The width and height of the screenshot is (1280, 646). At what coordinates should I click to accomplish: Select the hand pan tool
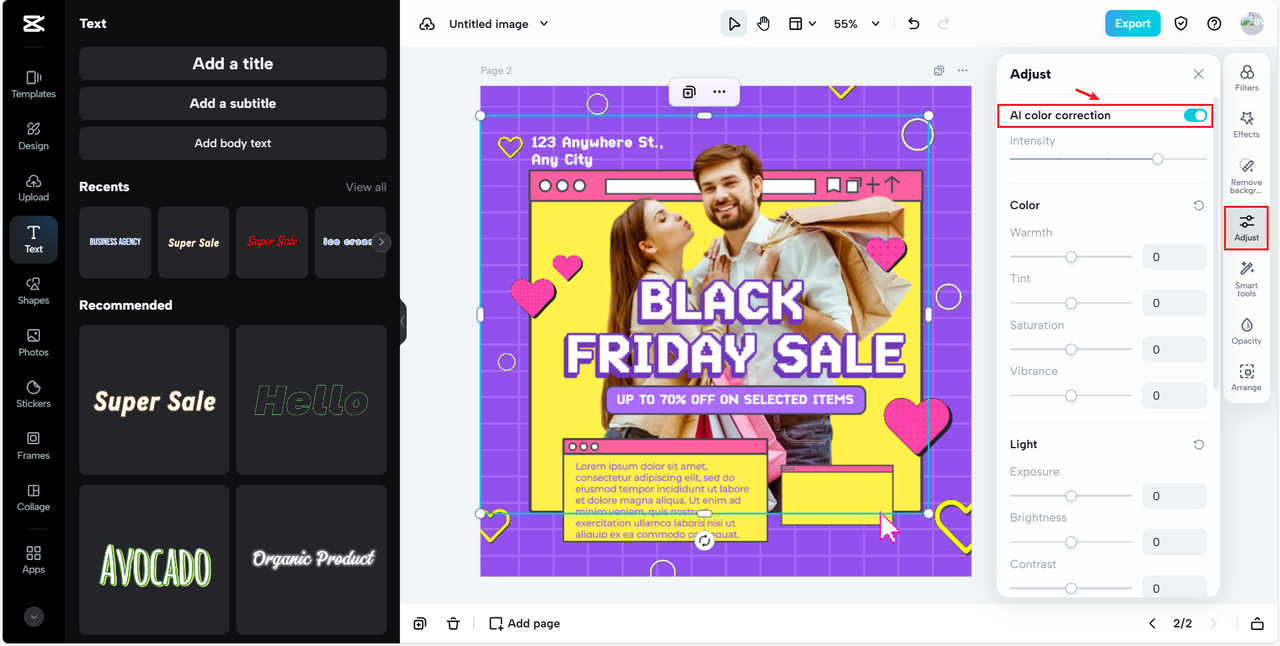(764, 24)
